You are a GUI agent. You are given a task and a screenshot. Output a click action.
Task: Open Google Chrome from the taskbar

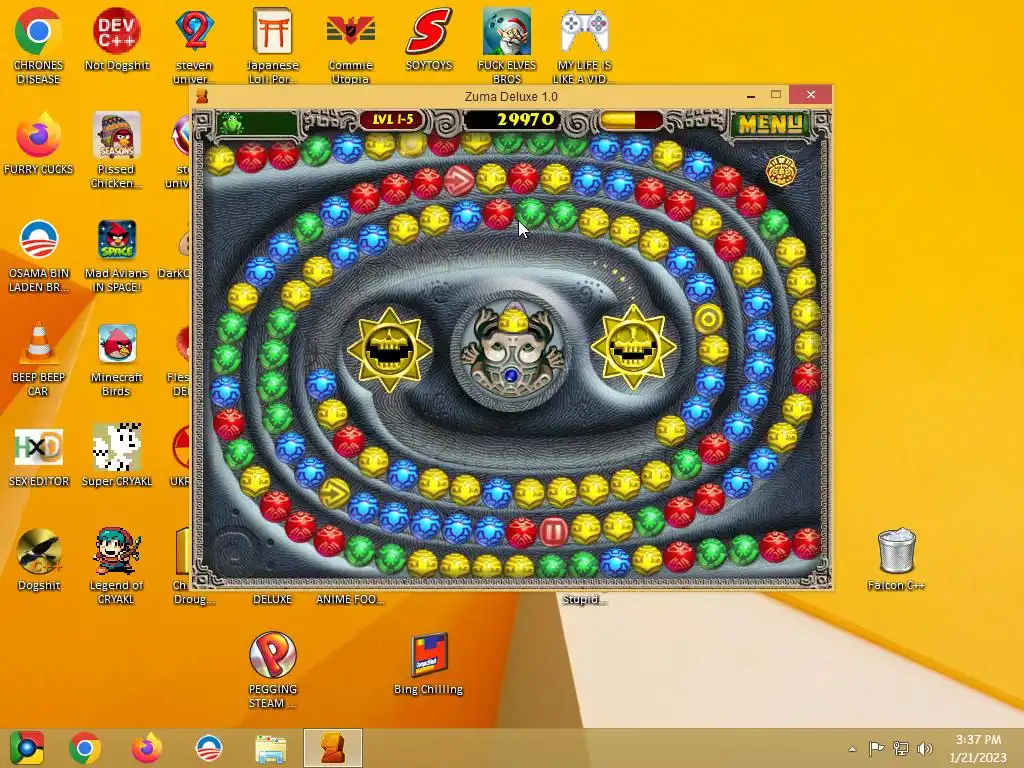[85, 748]
